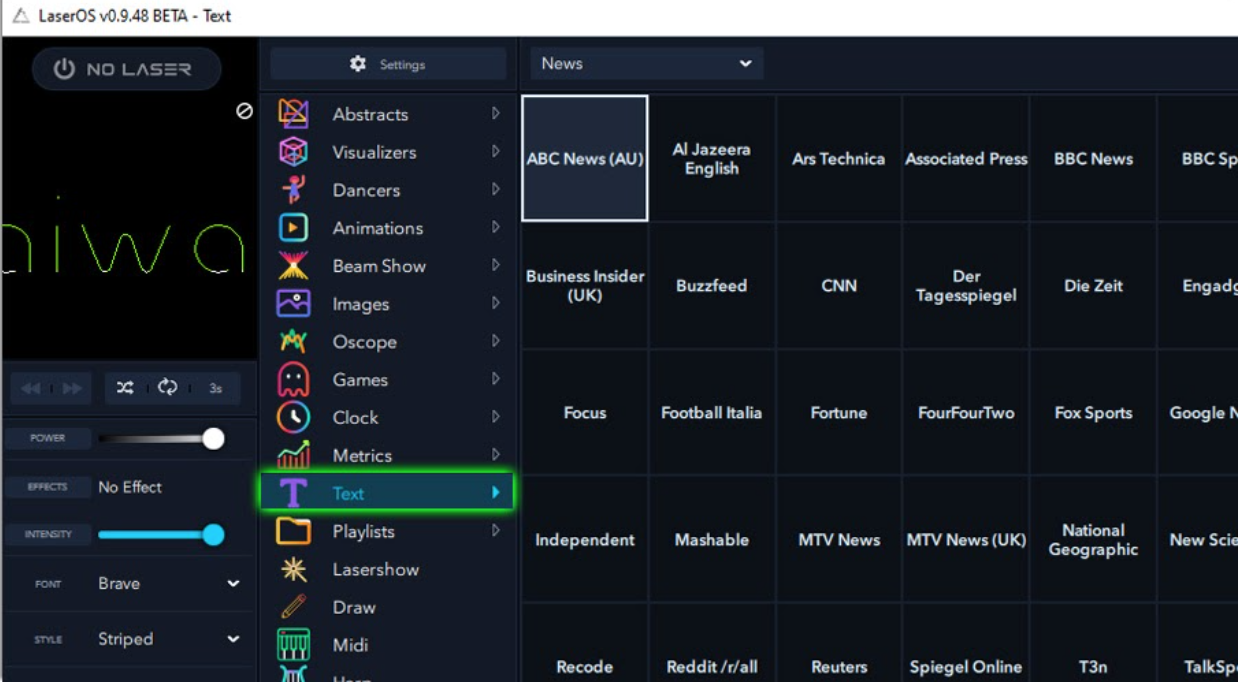Toggle the NO LASER power button

126,69
